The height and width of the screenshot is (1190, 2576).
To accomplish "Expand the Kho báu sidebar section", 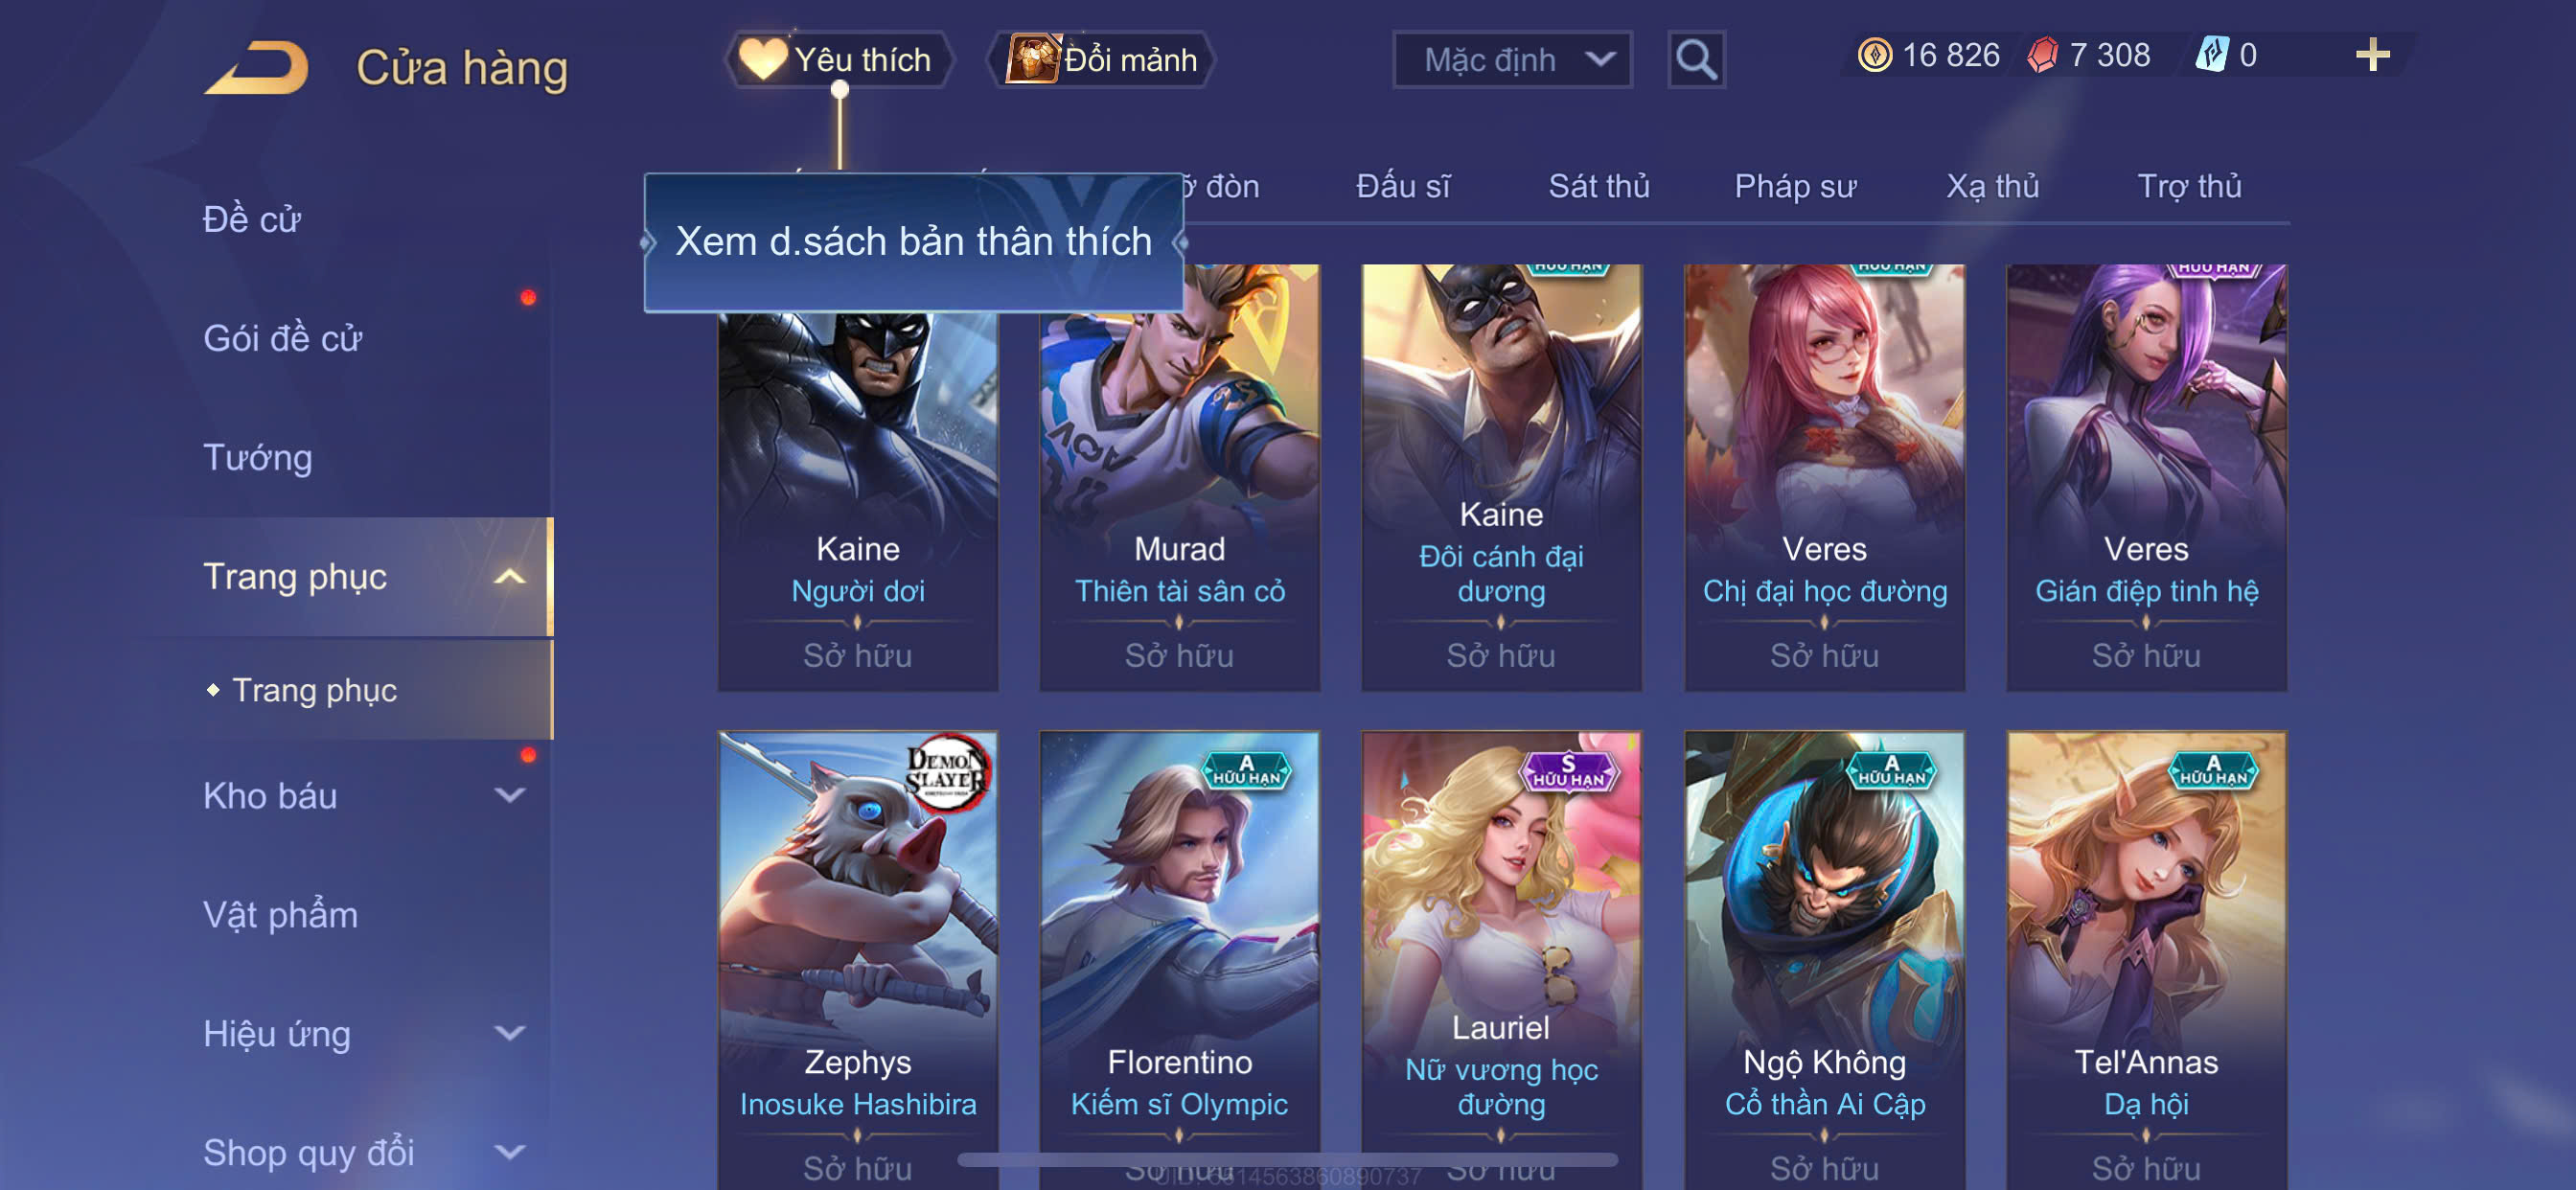I will (x=510, y=796).
